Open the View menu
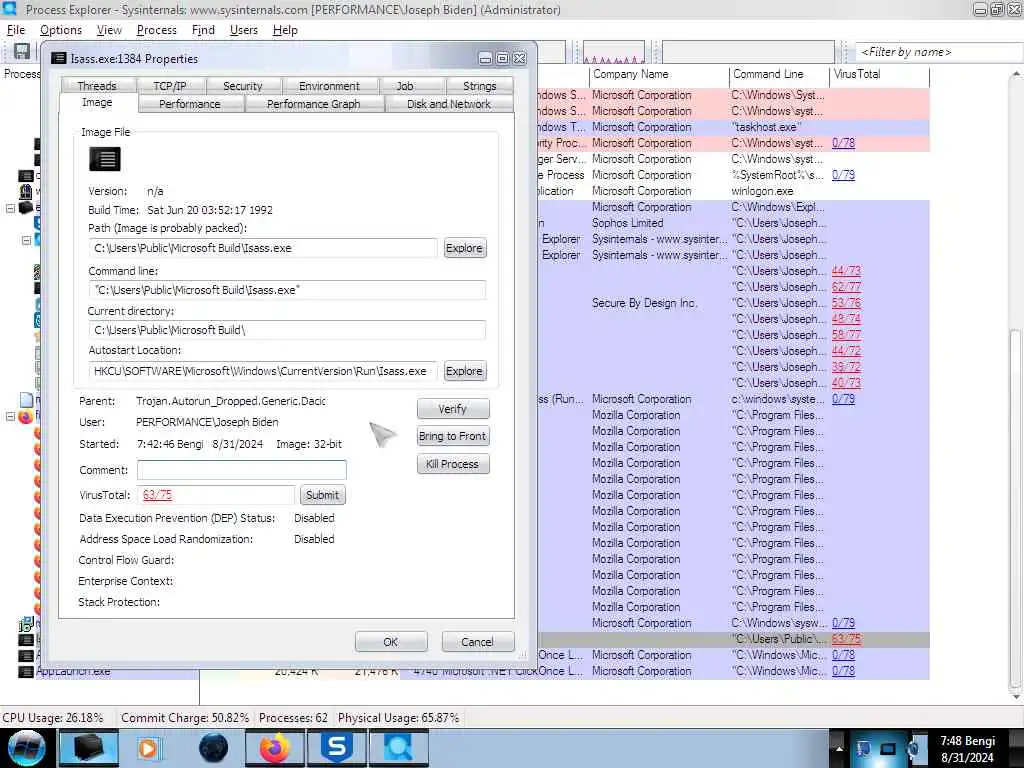 click(x=109, y=30)
